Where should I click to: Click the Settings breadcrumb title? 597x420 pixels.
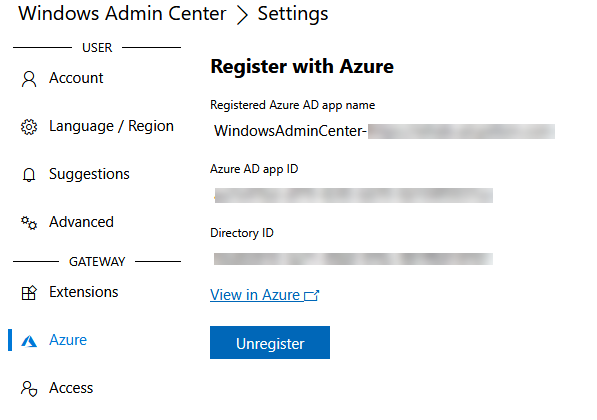coord(292,14)
